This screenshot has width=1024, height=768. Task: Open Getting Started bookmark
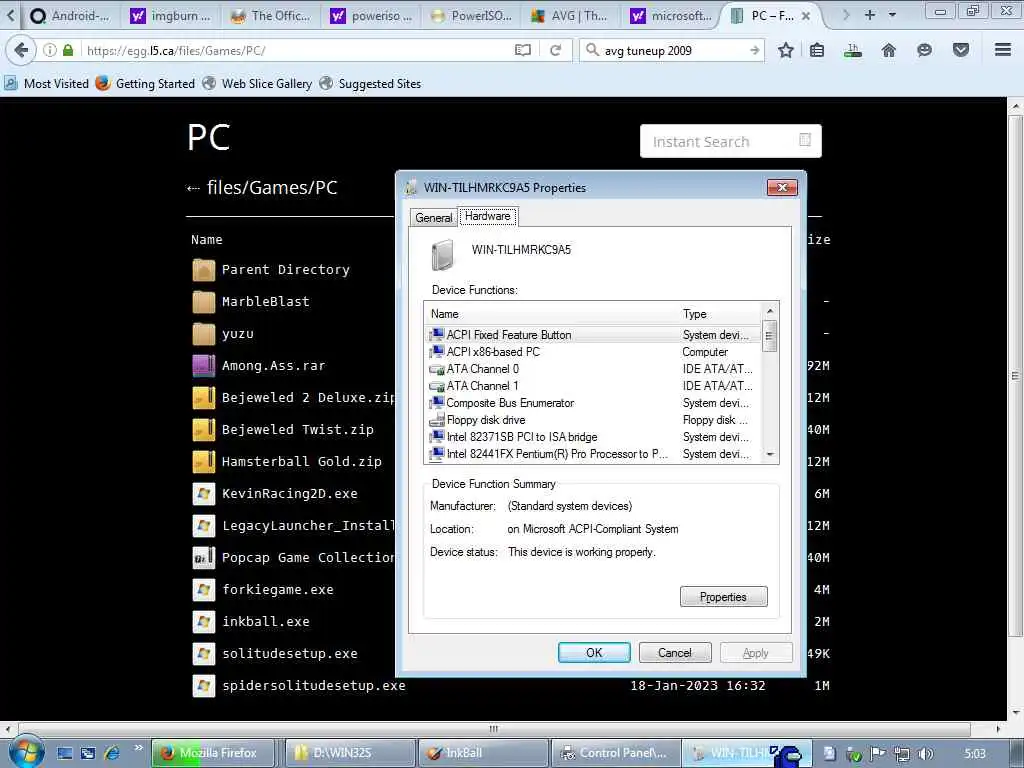145,84
